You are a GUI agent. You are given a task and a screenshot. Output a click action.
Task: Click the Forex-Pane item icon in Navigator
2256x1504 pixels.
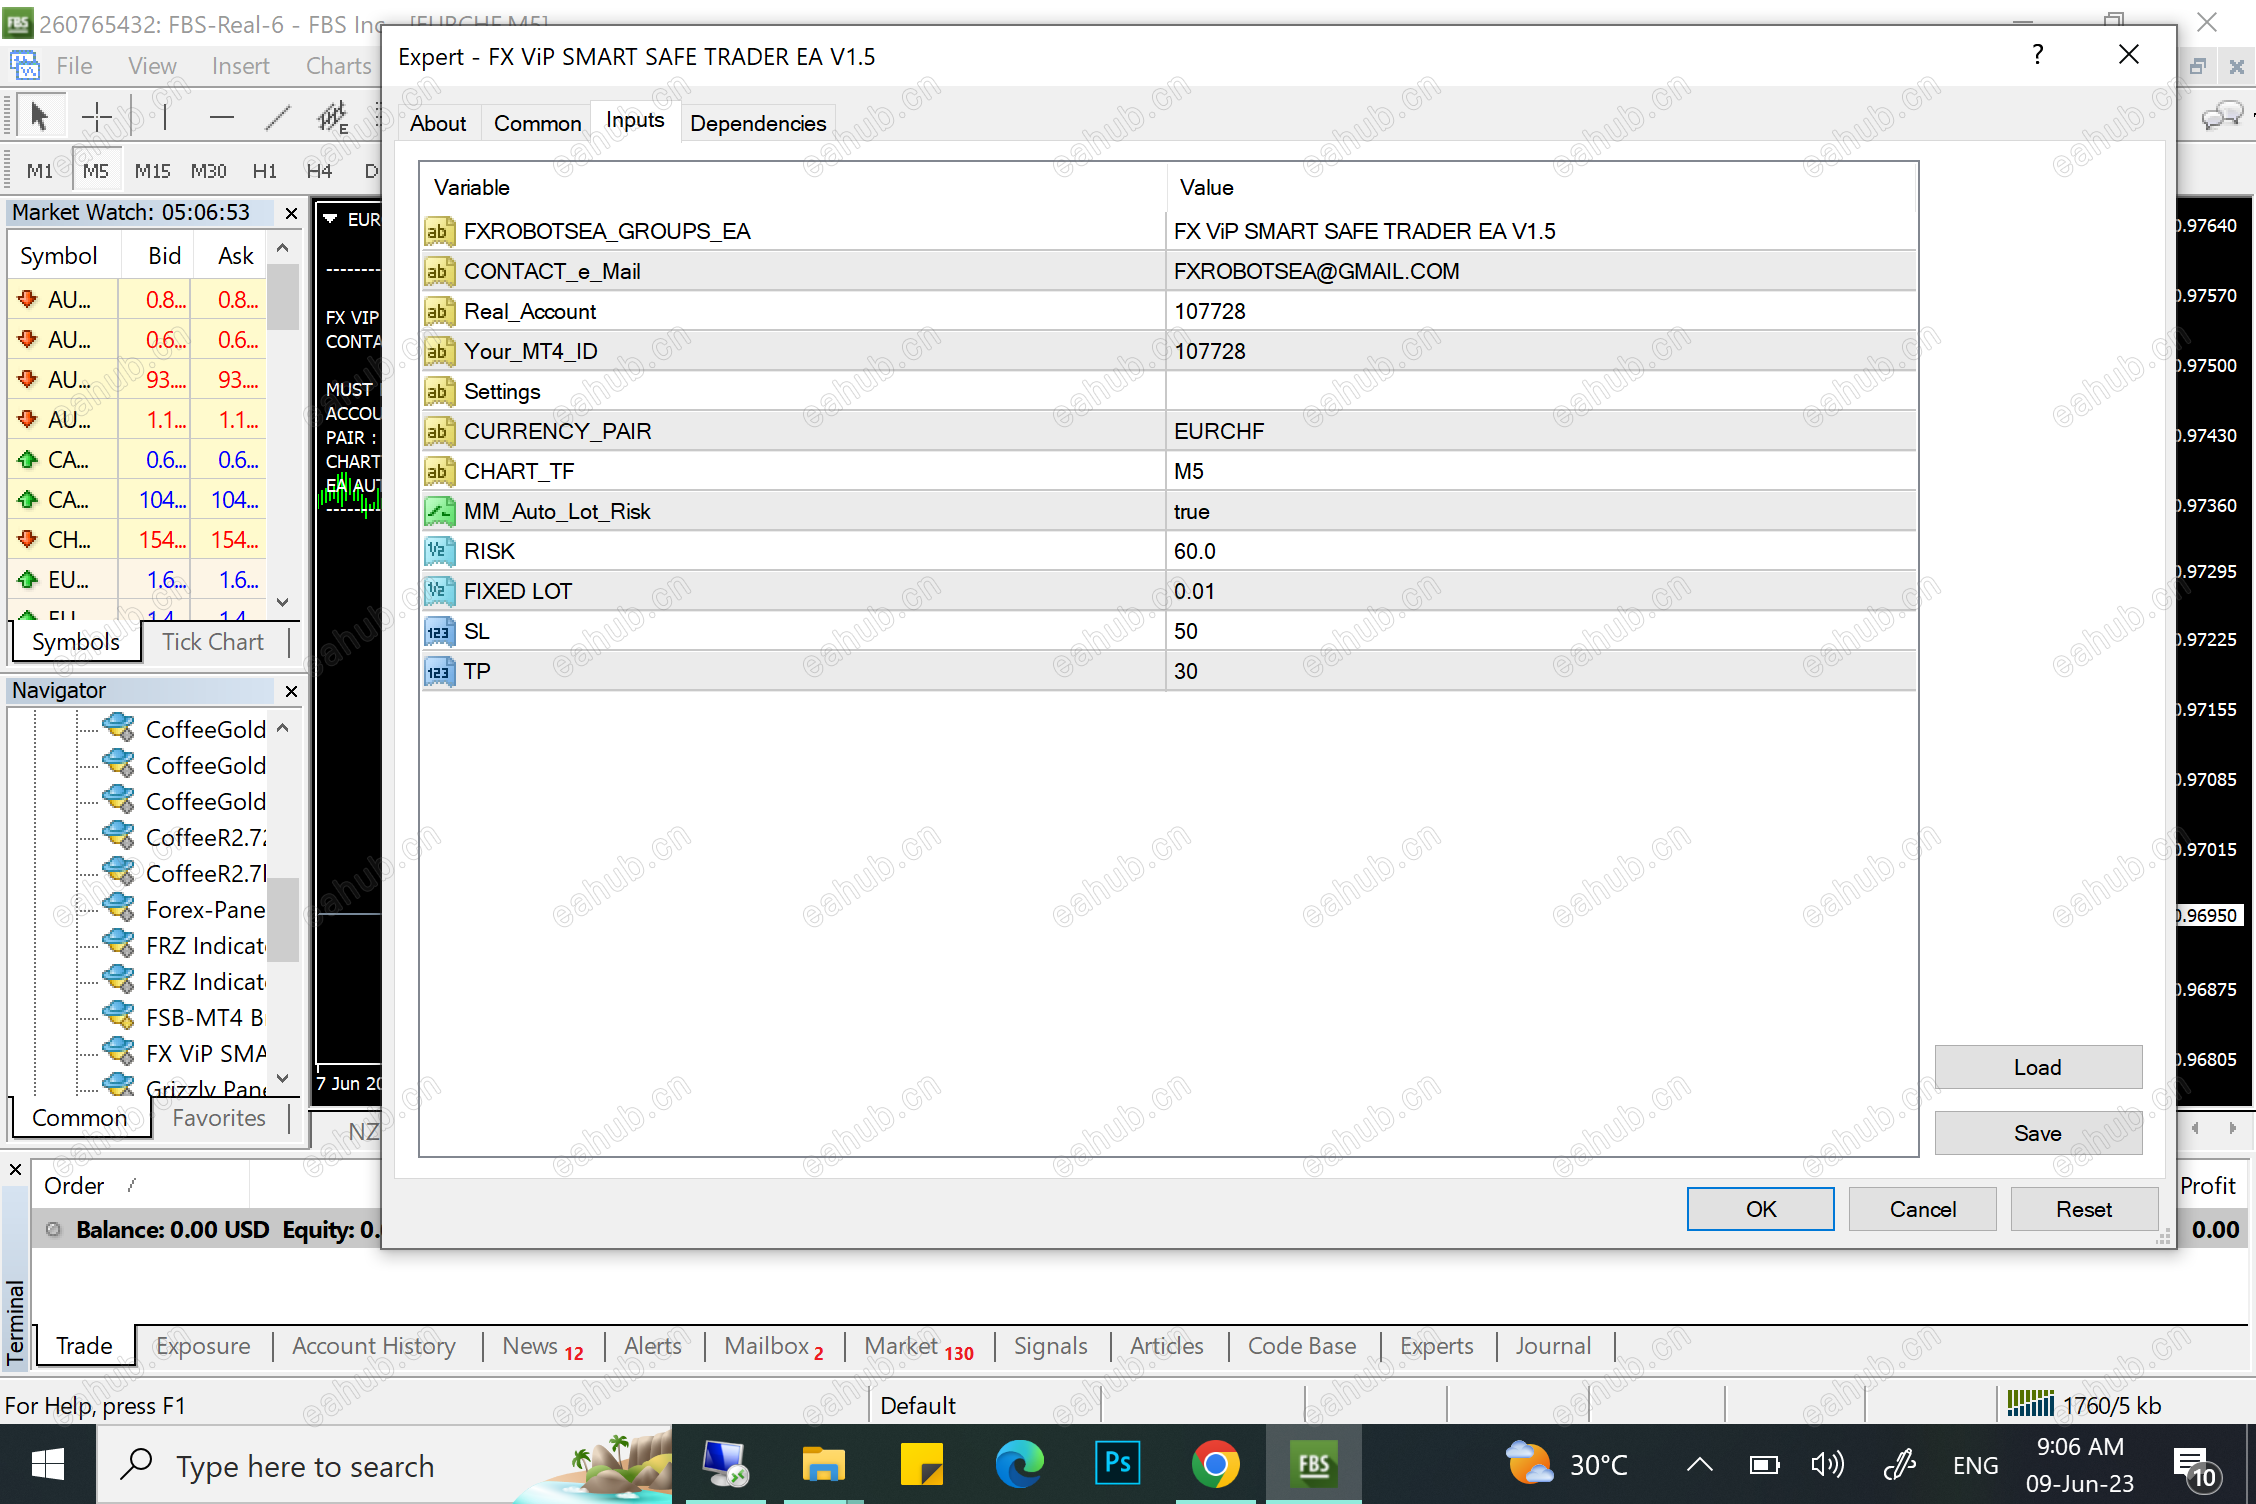(118, 907)
